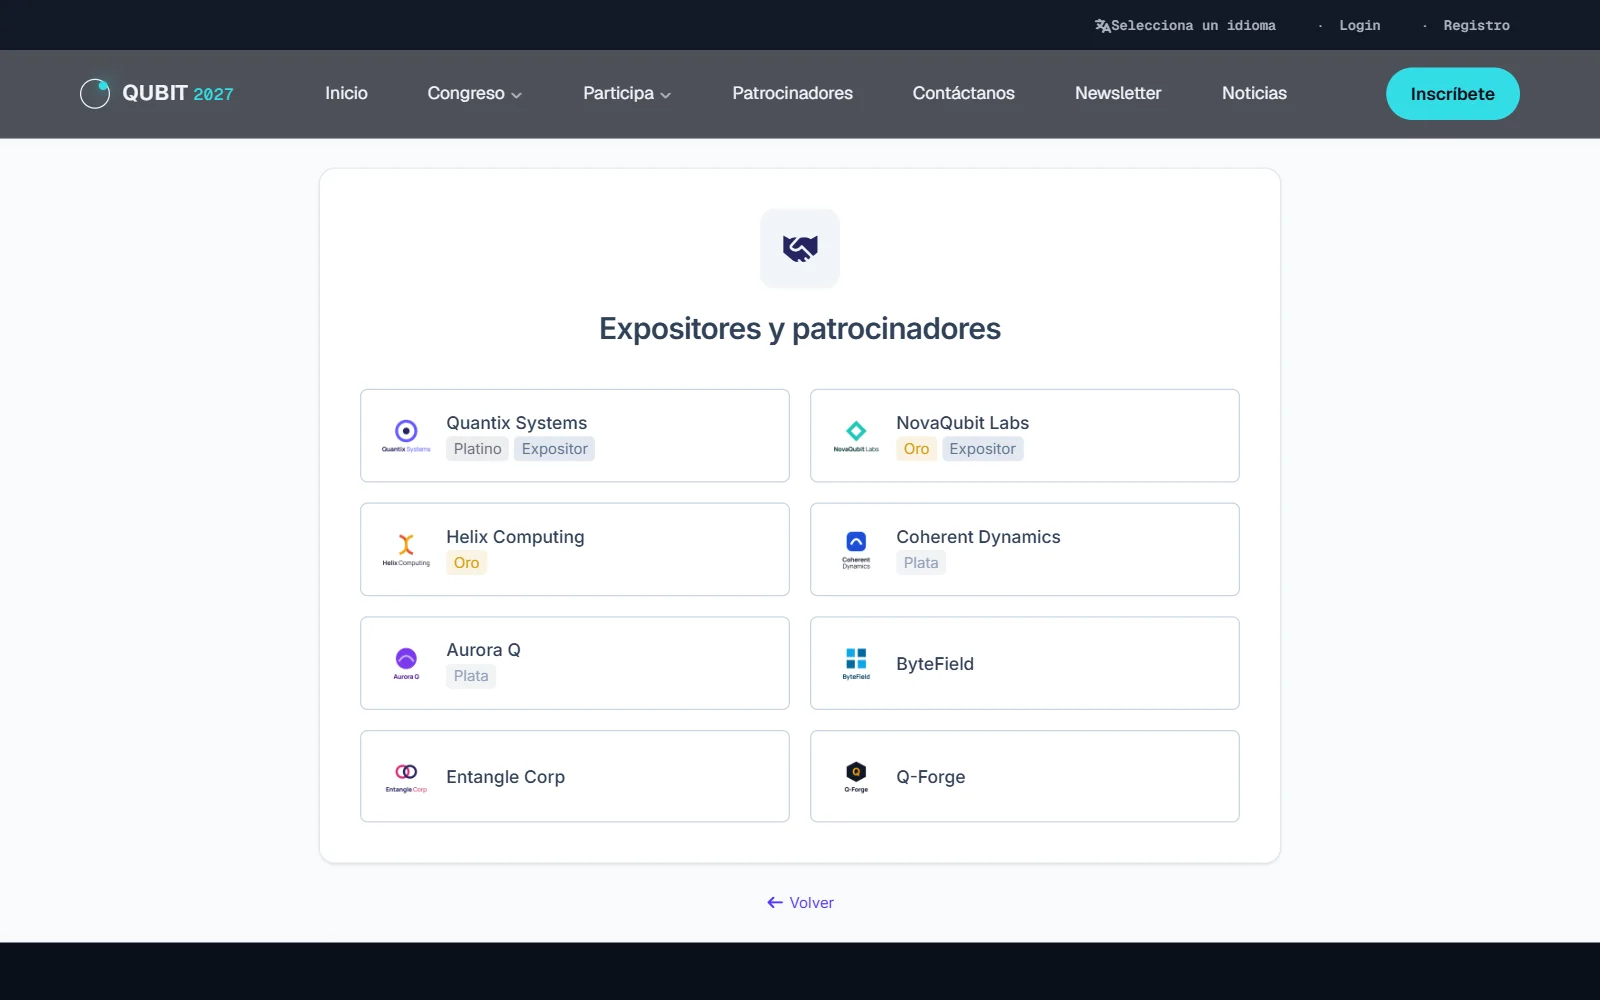The width and height of the screenshot is (1600, 1000).
Task: Expand the Congreso dropdown menu
Action: [474, 93]
